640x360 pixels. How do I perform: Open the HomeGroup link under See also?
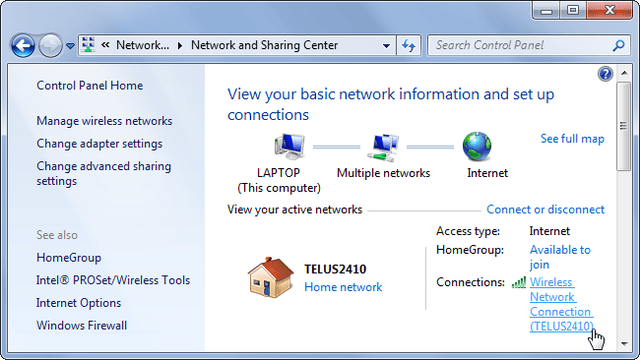[x=69, y=258]
